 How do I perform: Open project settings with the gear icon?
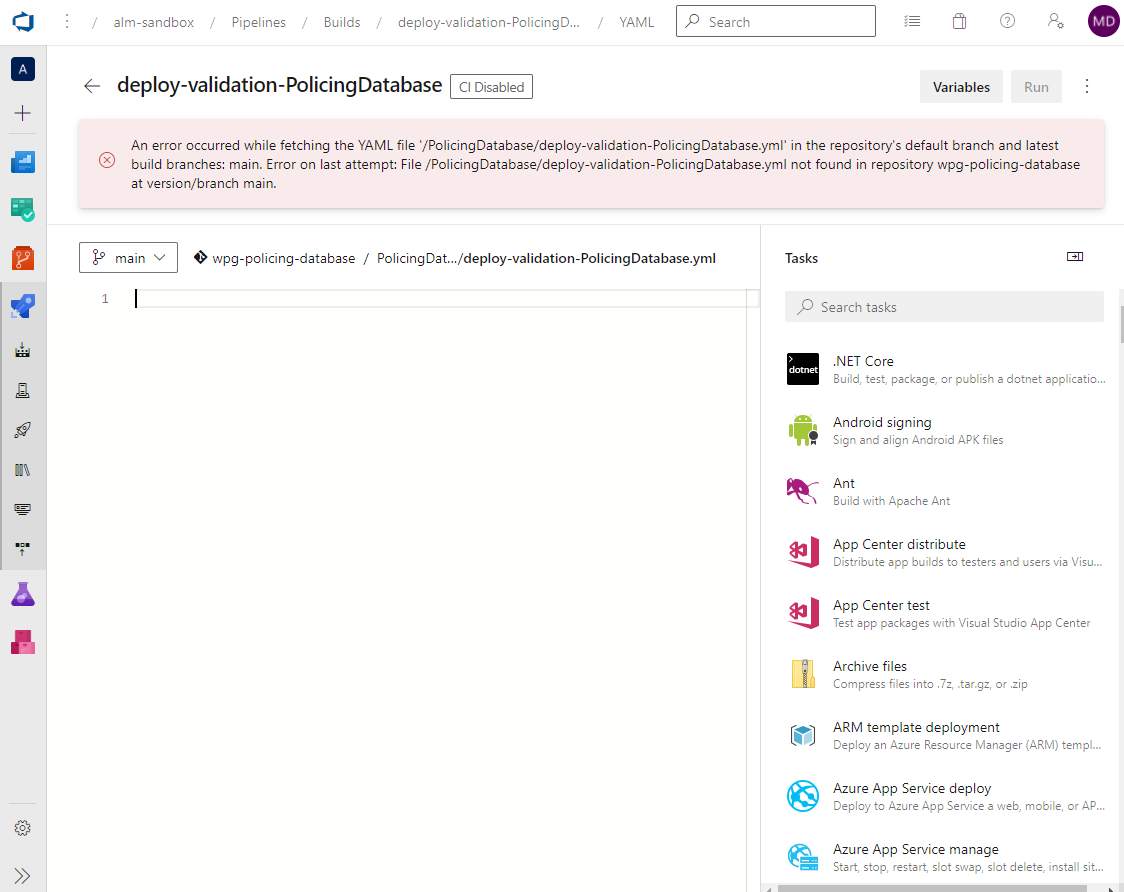point(22,828)
